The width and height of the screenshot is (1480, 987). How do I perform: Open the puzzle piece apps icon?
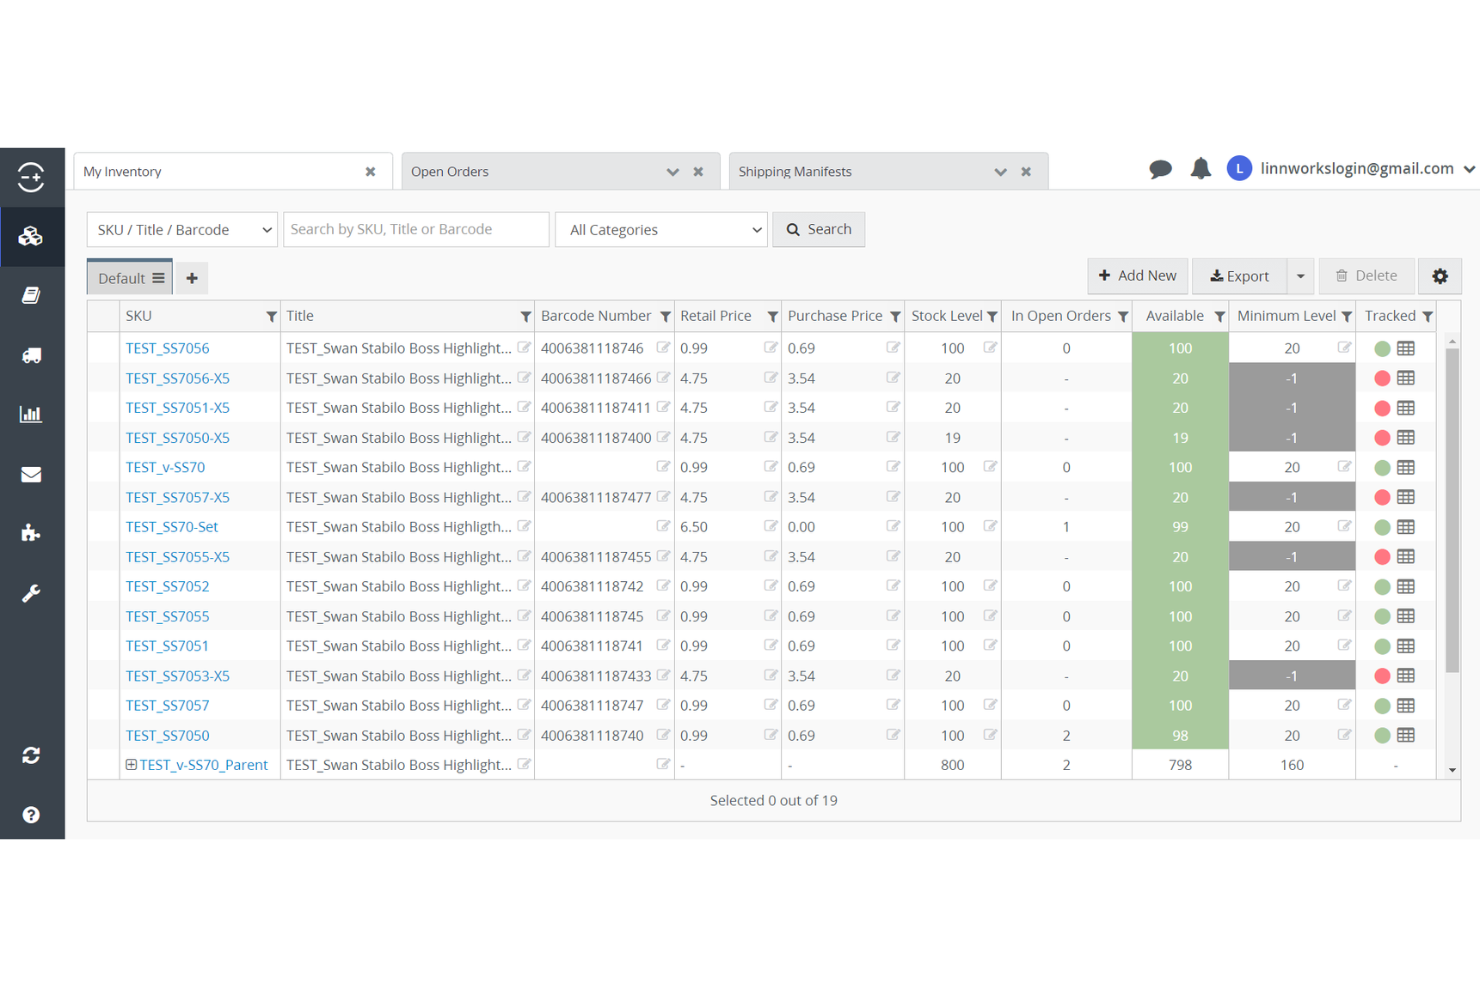pyautogui.click(x=32, y=533)
